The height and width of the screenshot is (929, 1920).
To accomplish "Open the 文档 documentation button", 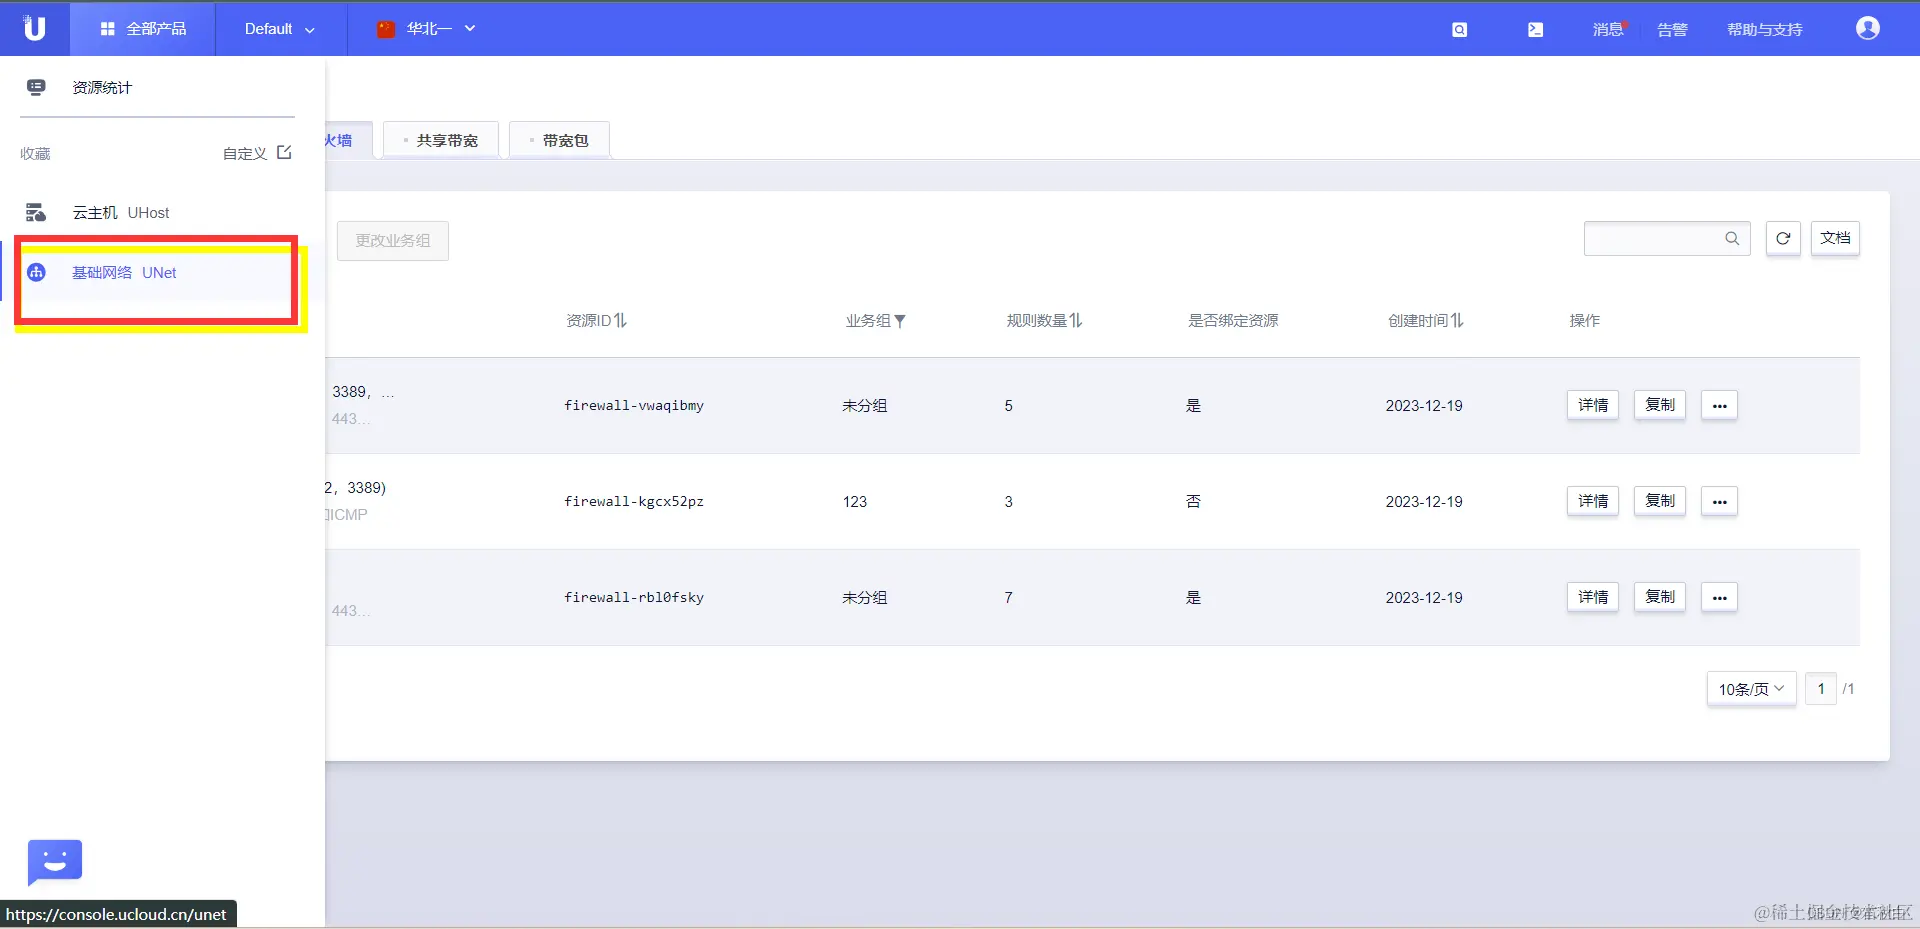I will (1835, 238).
